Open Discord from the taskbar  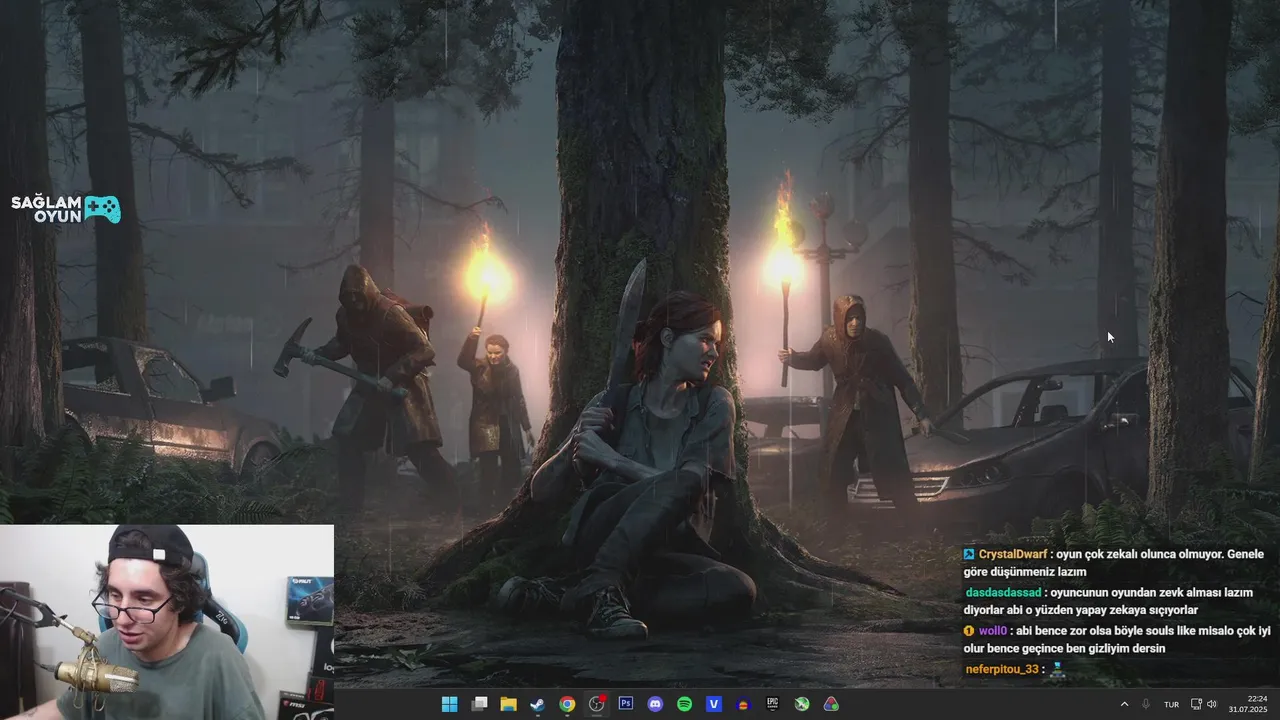pyautogui.click(x=655, y=704)
